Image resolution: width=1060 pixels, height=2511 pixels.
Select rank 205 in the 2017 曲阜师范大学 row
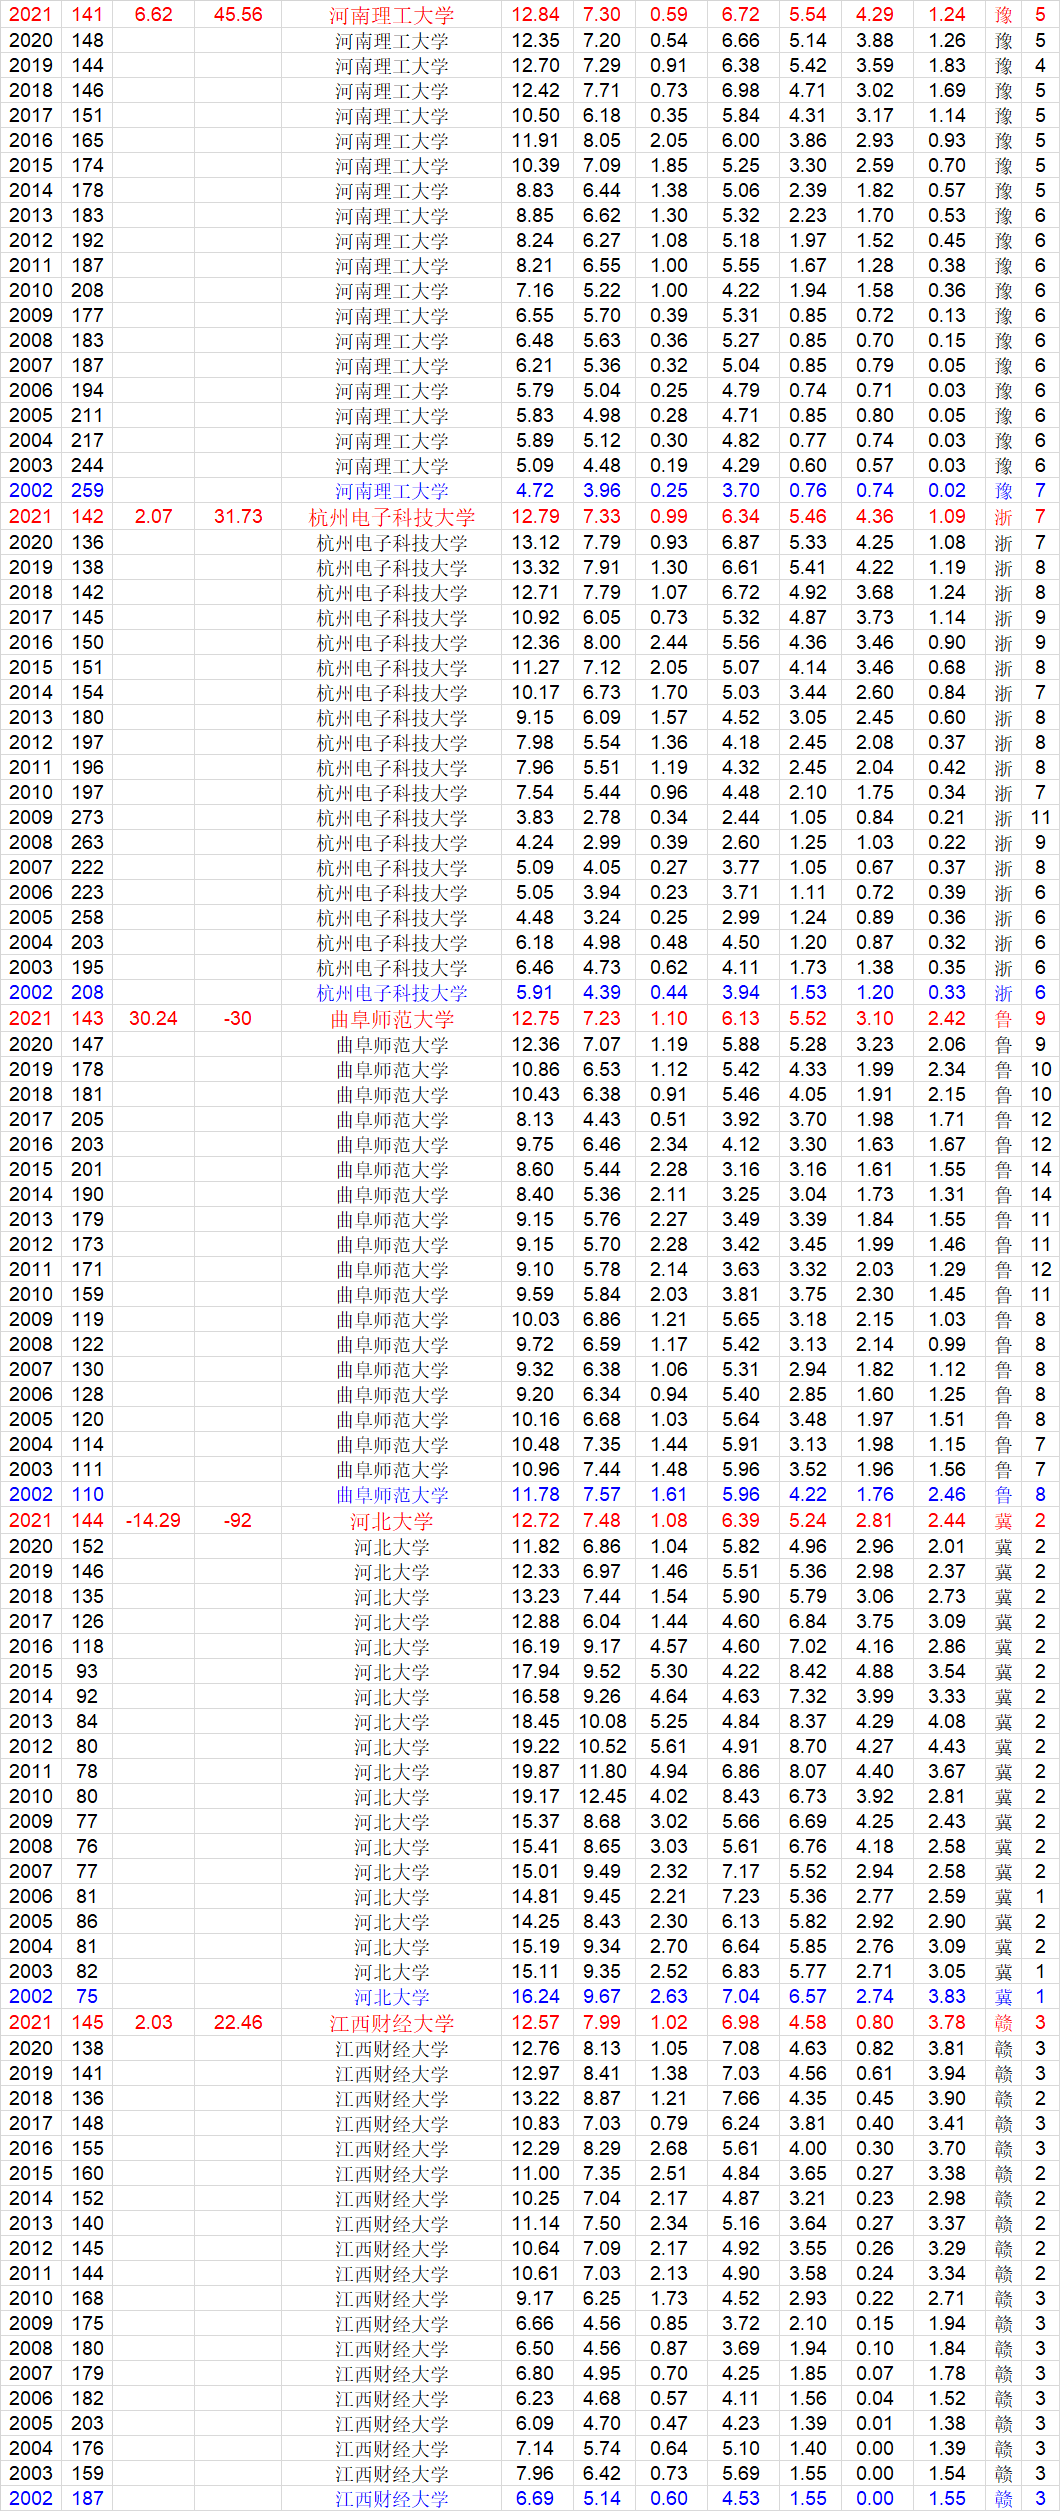tap(87, 1120)
